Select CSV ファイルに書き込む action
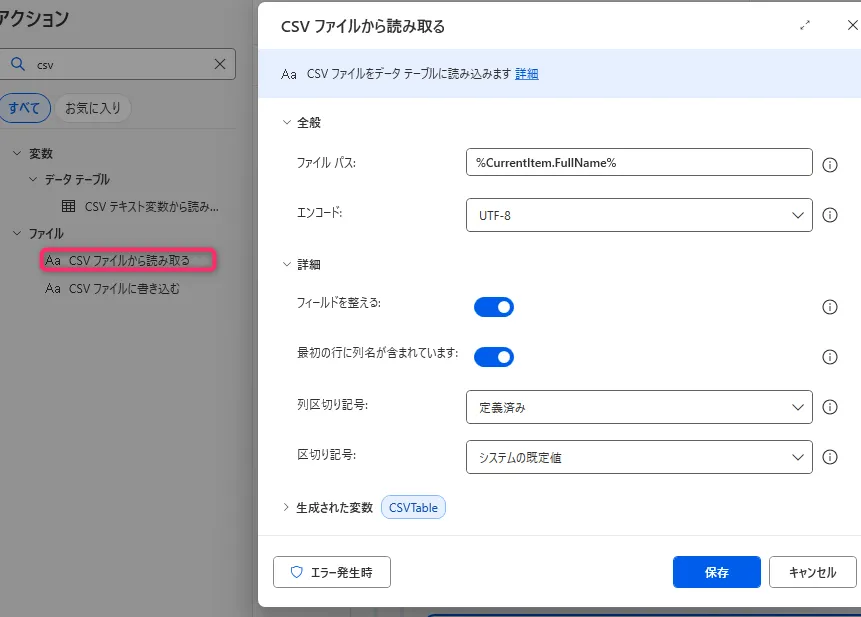Image resolution: width=861 pixels, height=617 pixels. [x=124, y=289]
